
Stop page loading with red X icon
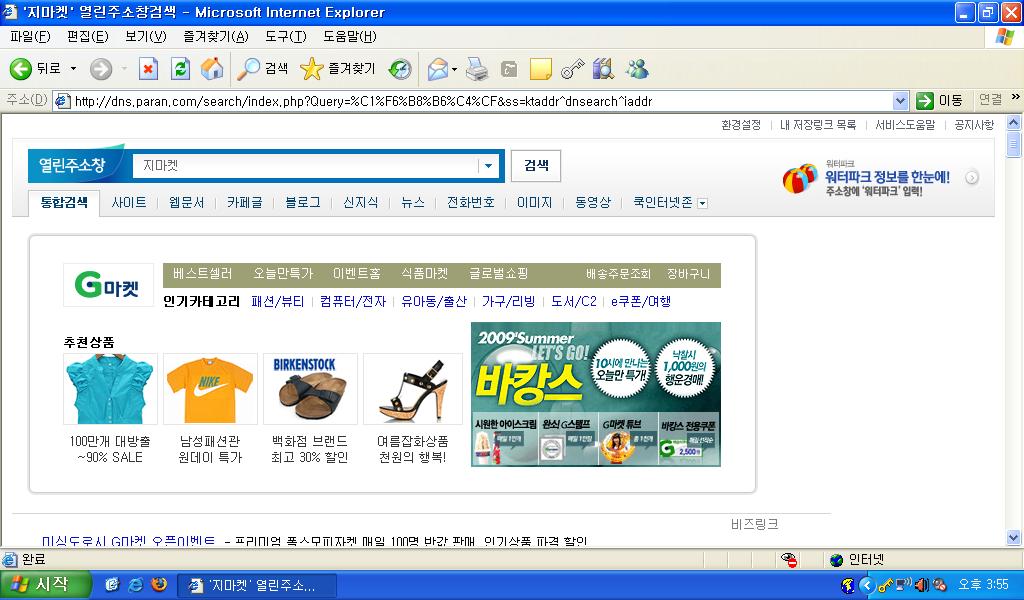click(148, 69)
